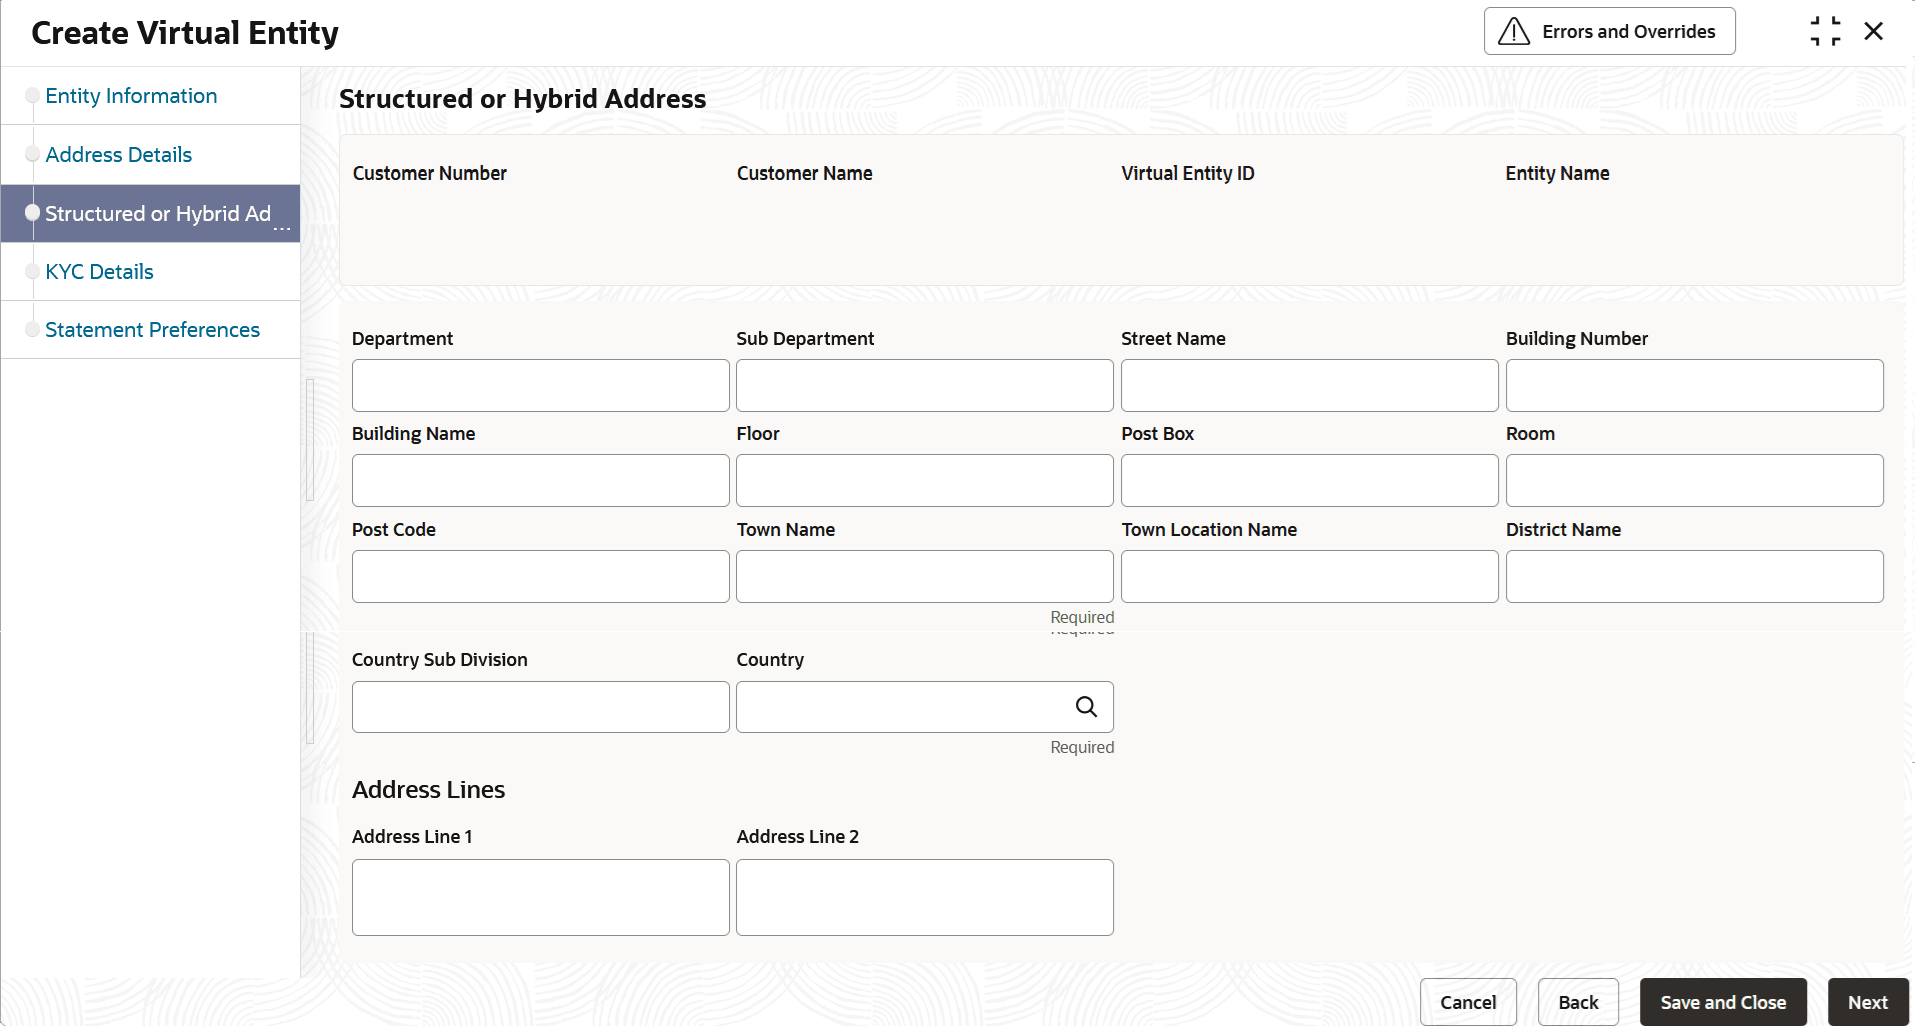This screenshot has width=1915, height=1027.
Task: Close the Create Virtual Entity dialog
Action: [x=1874, y=32]
